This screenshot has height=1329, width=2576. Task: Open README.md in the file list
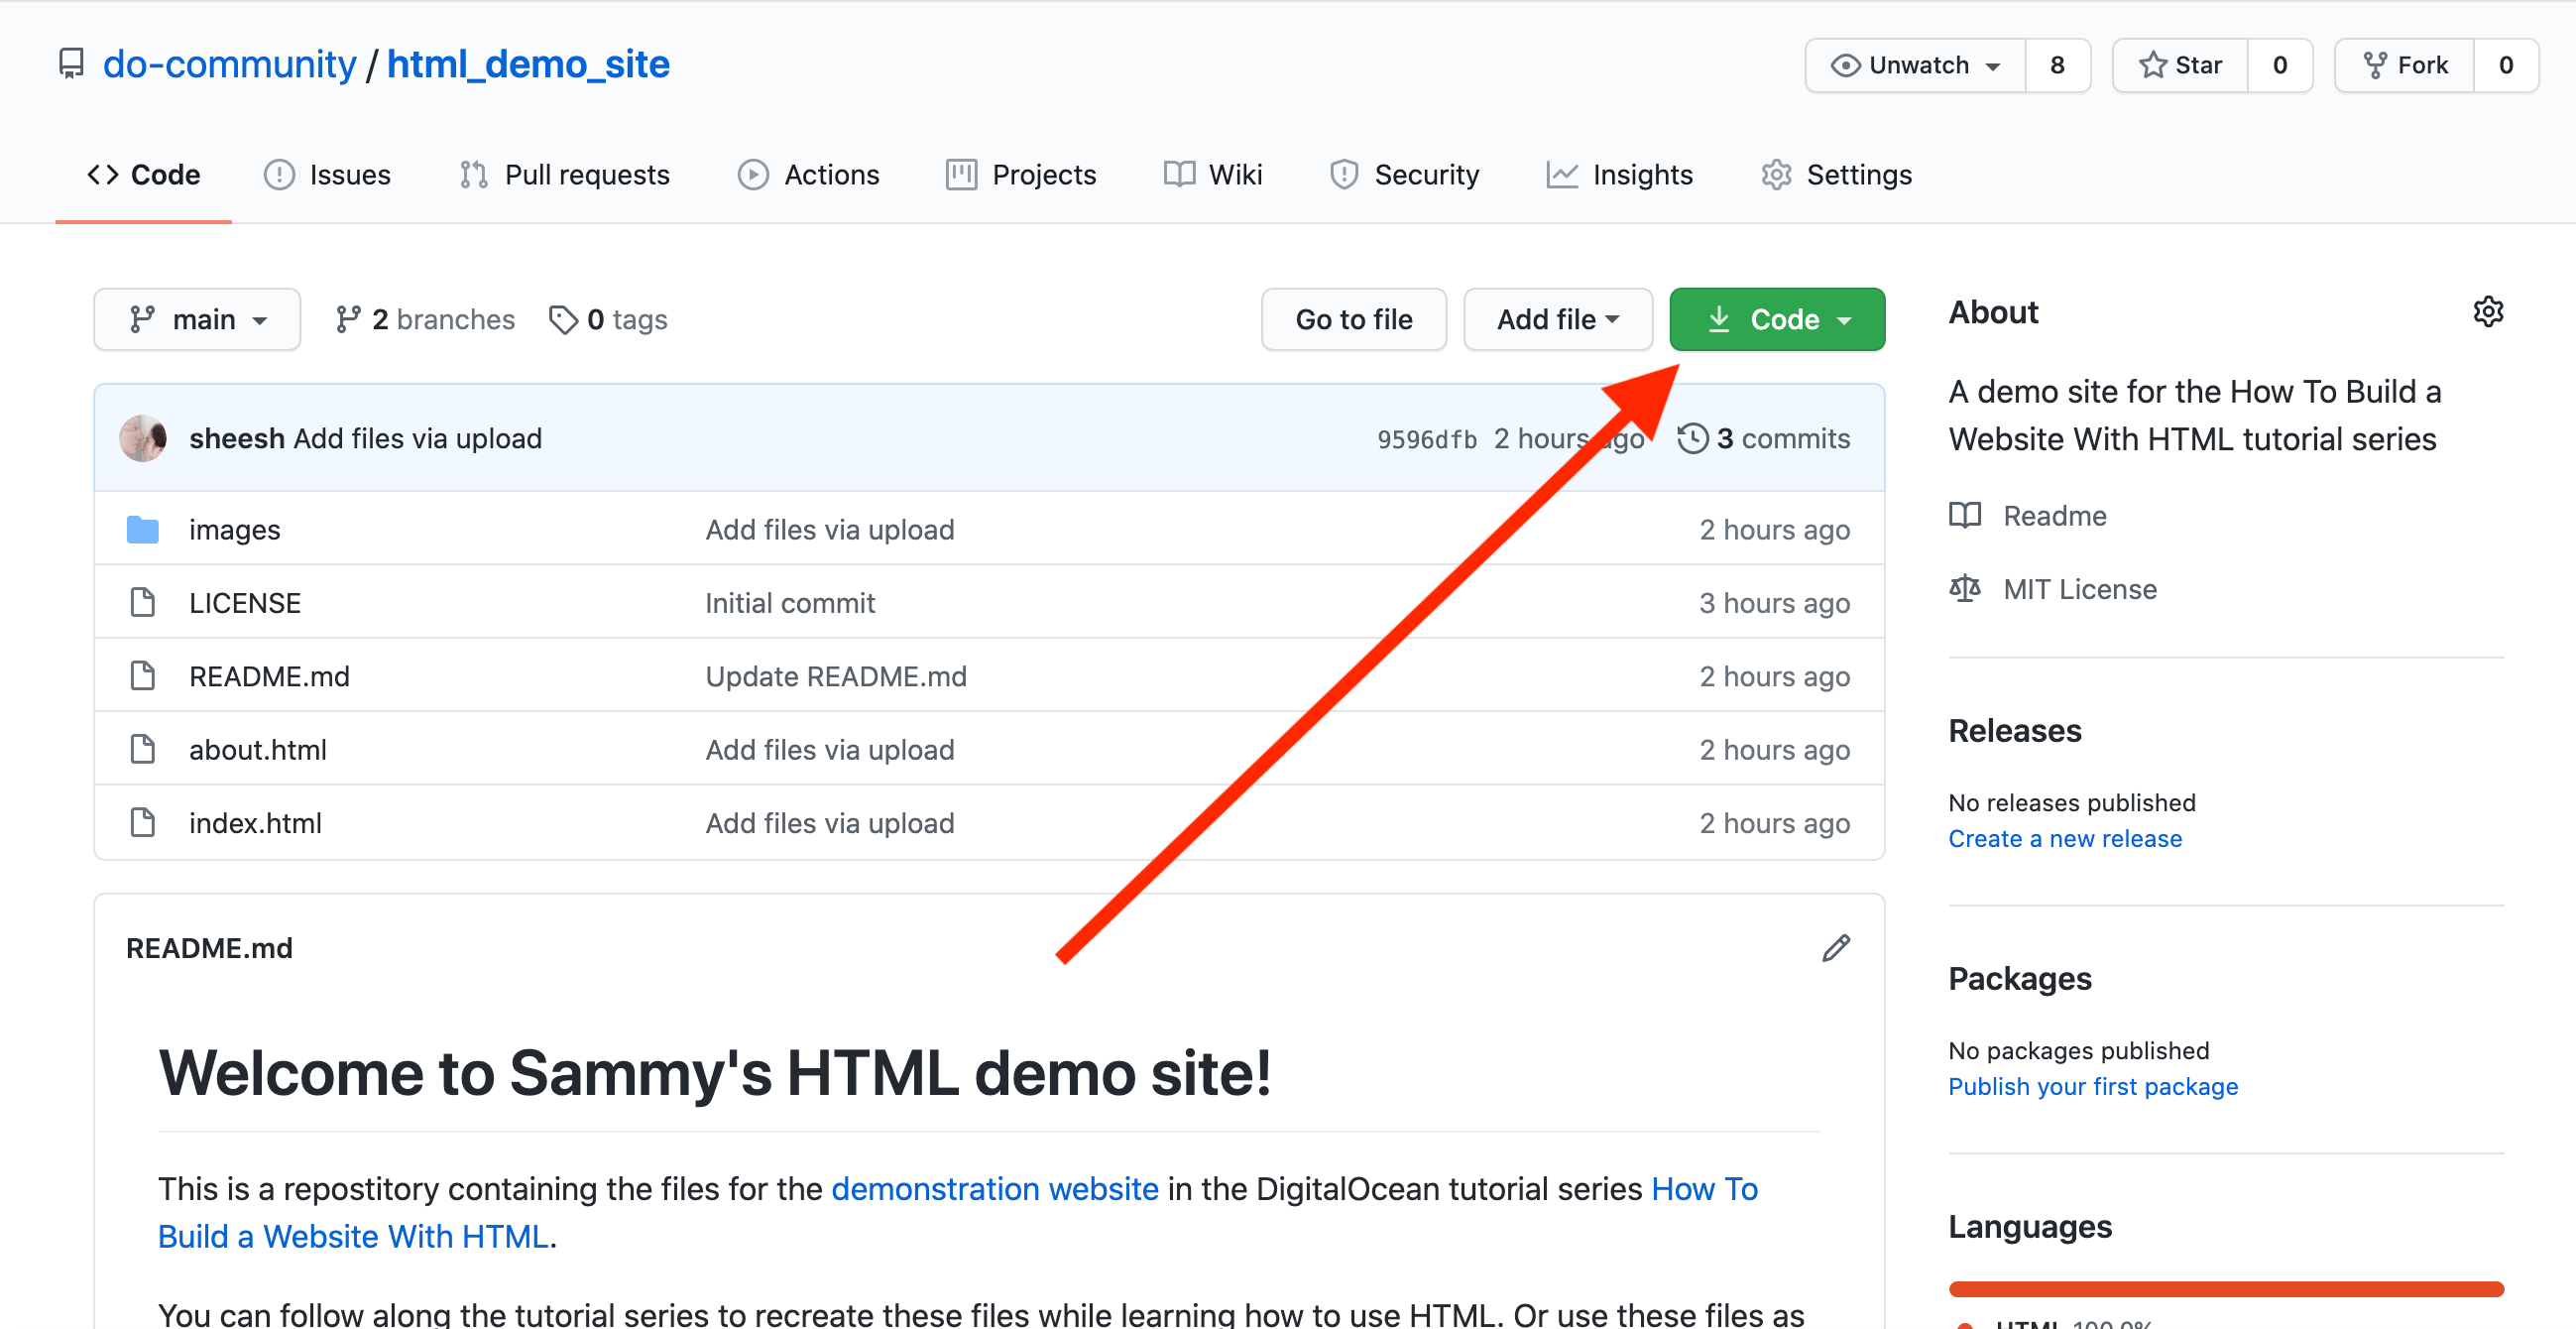[x=269, y=677]
